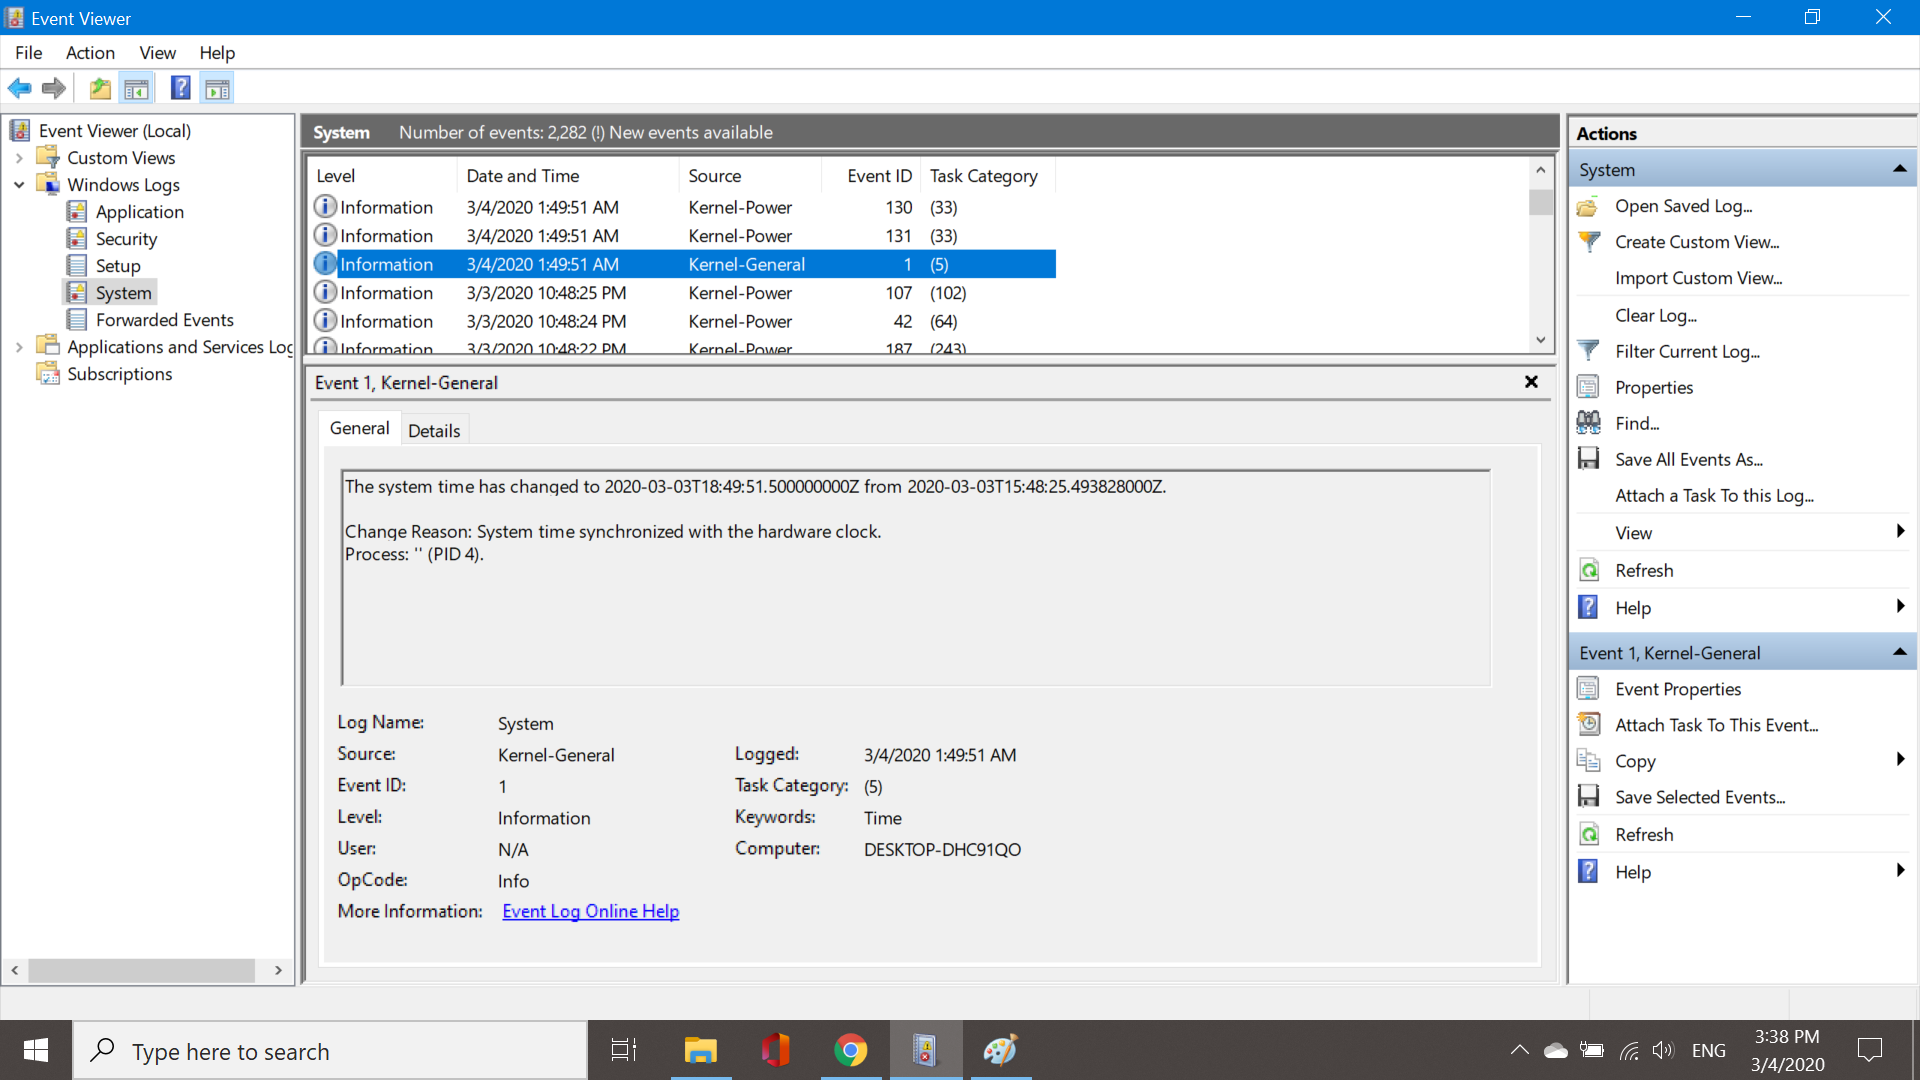Click the Filter Current Log funnel icon
Screen dimensions: 1920x1080
[1588, 351]
